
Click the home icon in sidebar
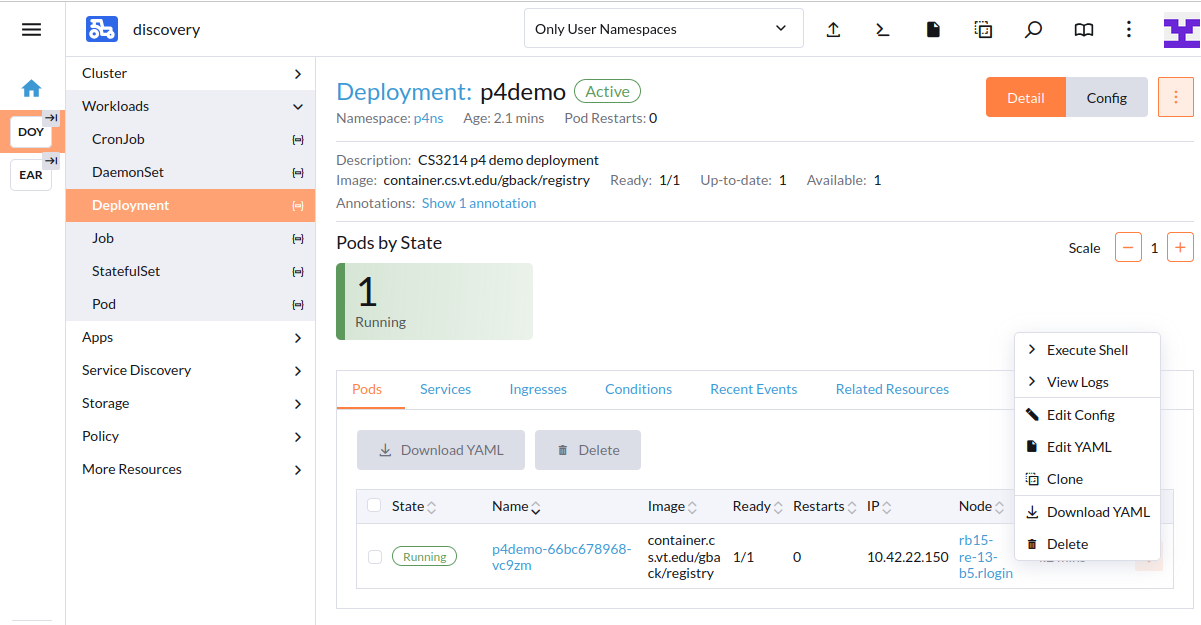31,88
